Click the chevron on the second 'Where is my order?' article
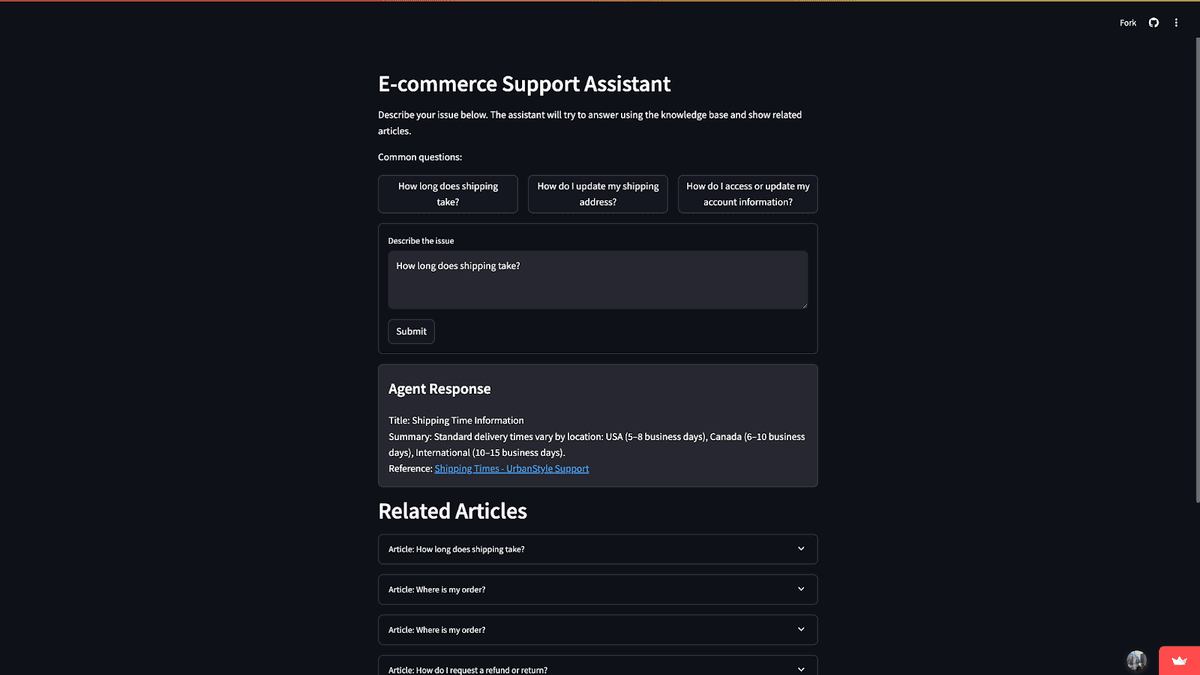The height and width of the screenshot is (675, 1200). tap(801, 630)
